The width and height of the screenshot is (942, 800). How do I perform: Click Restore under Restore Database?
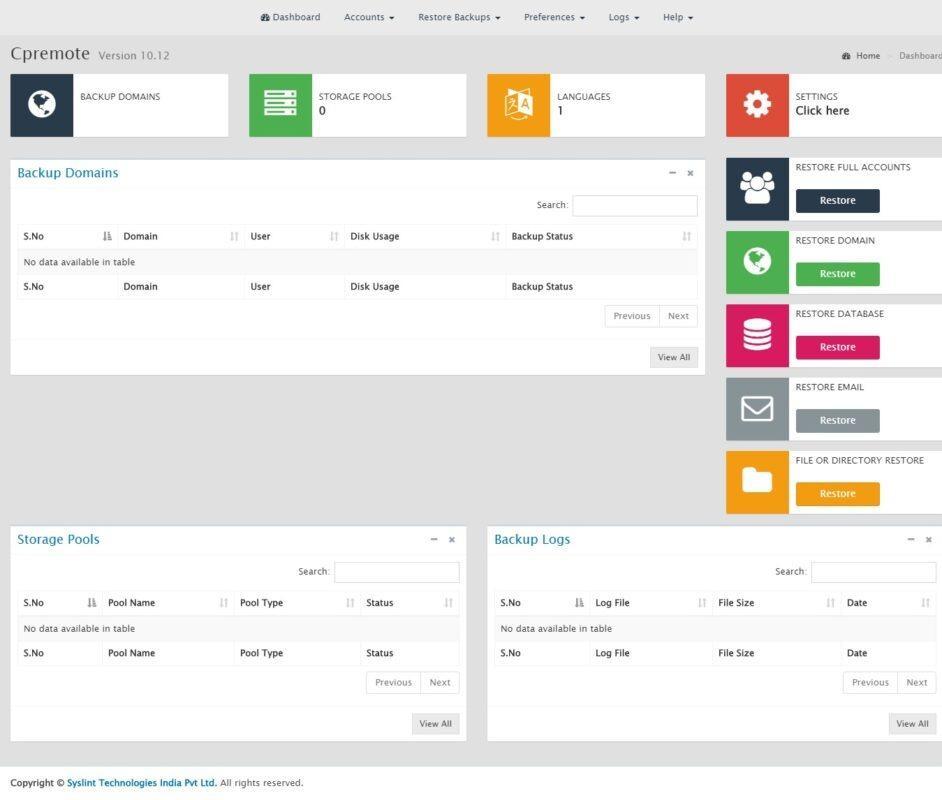click(837, 347)
